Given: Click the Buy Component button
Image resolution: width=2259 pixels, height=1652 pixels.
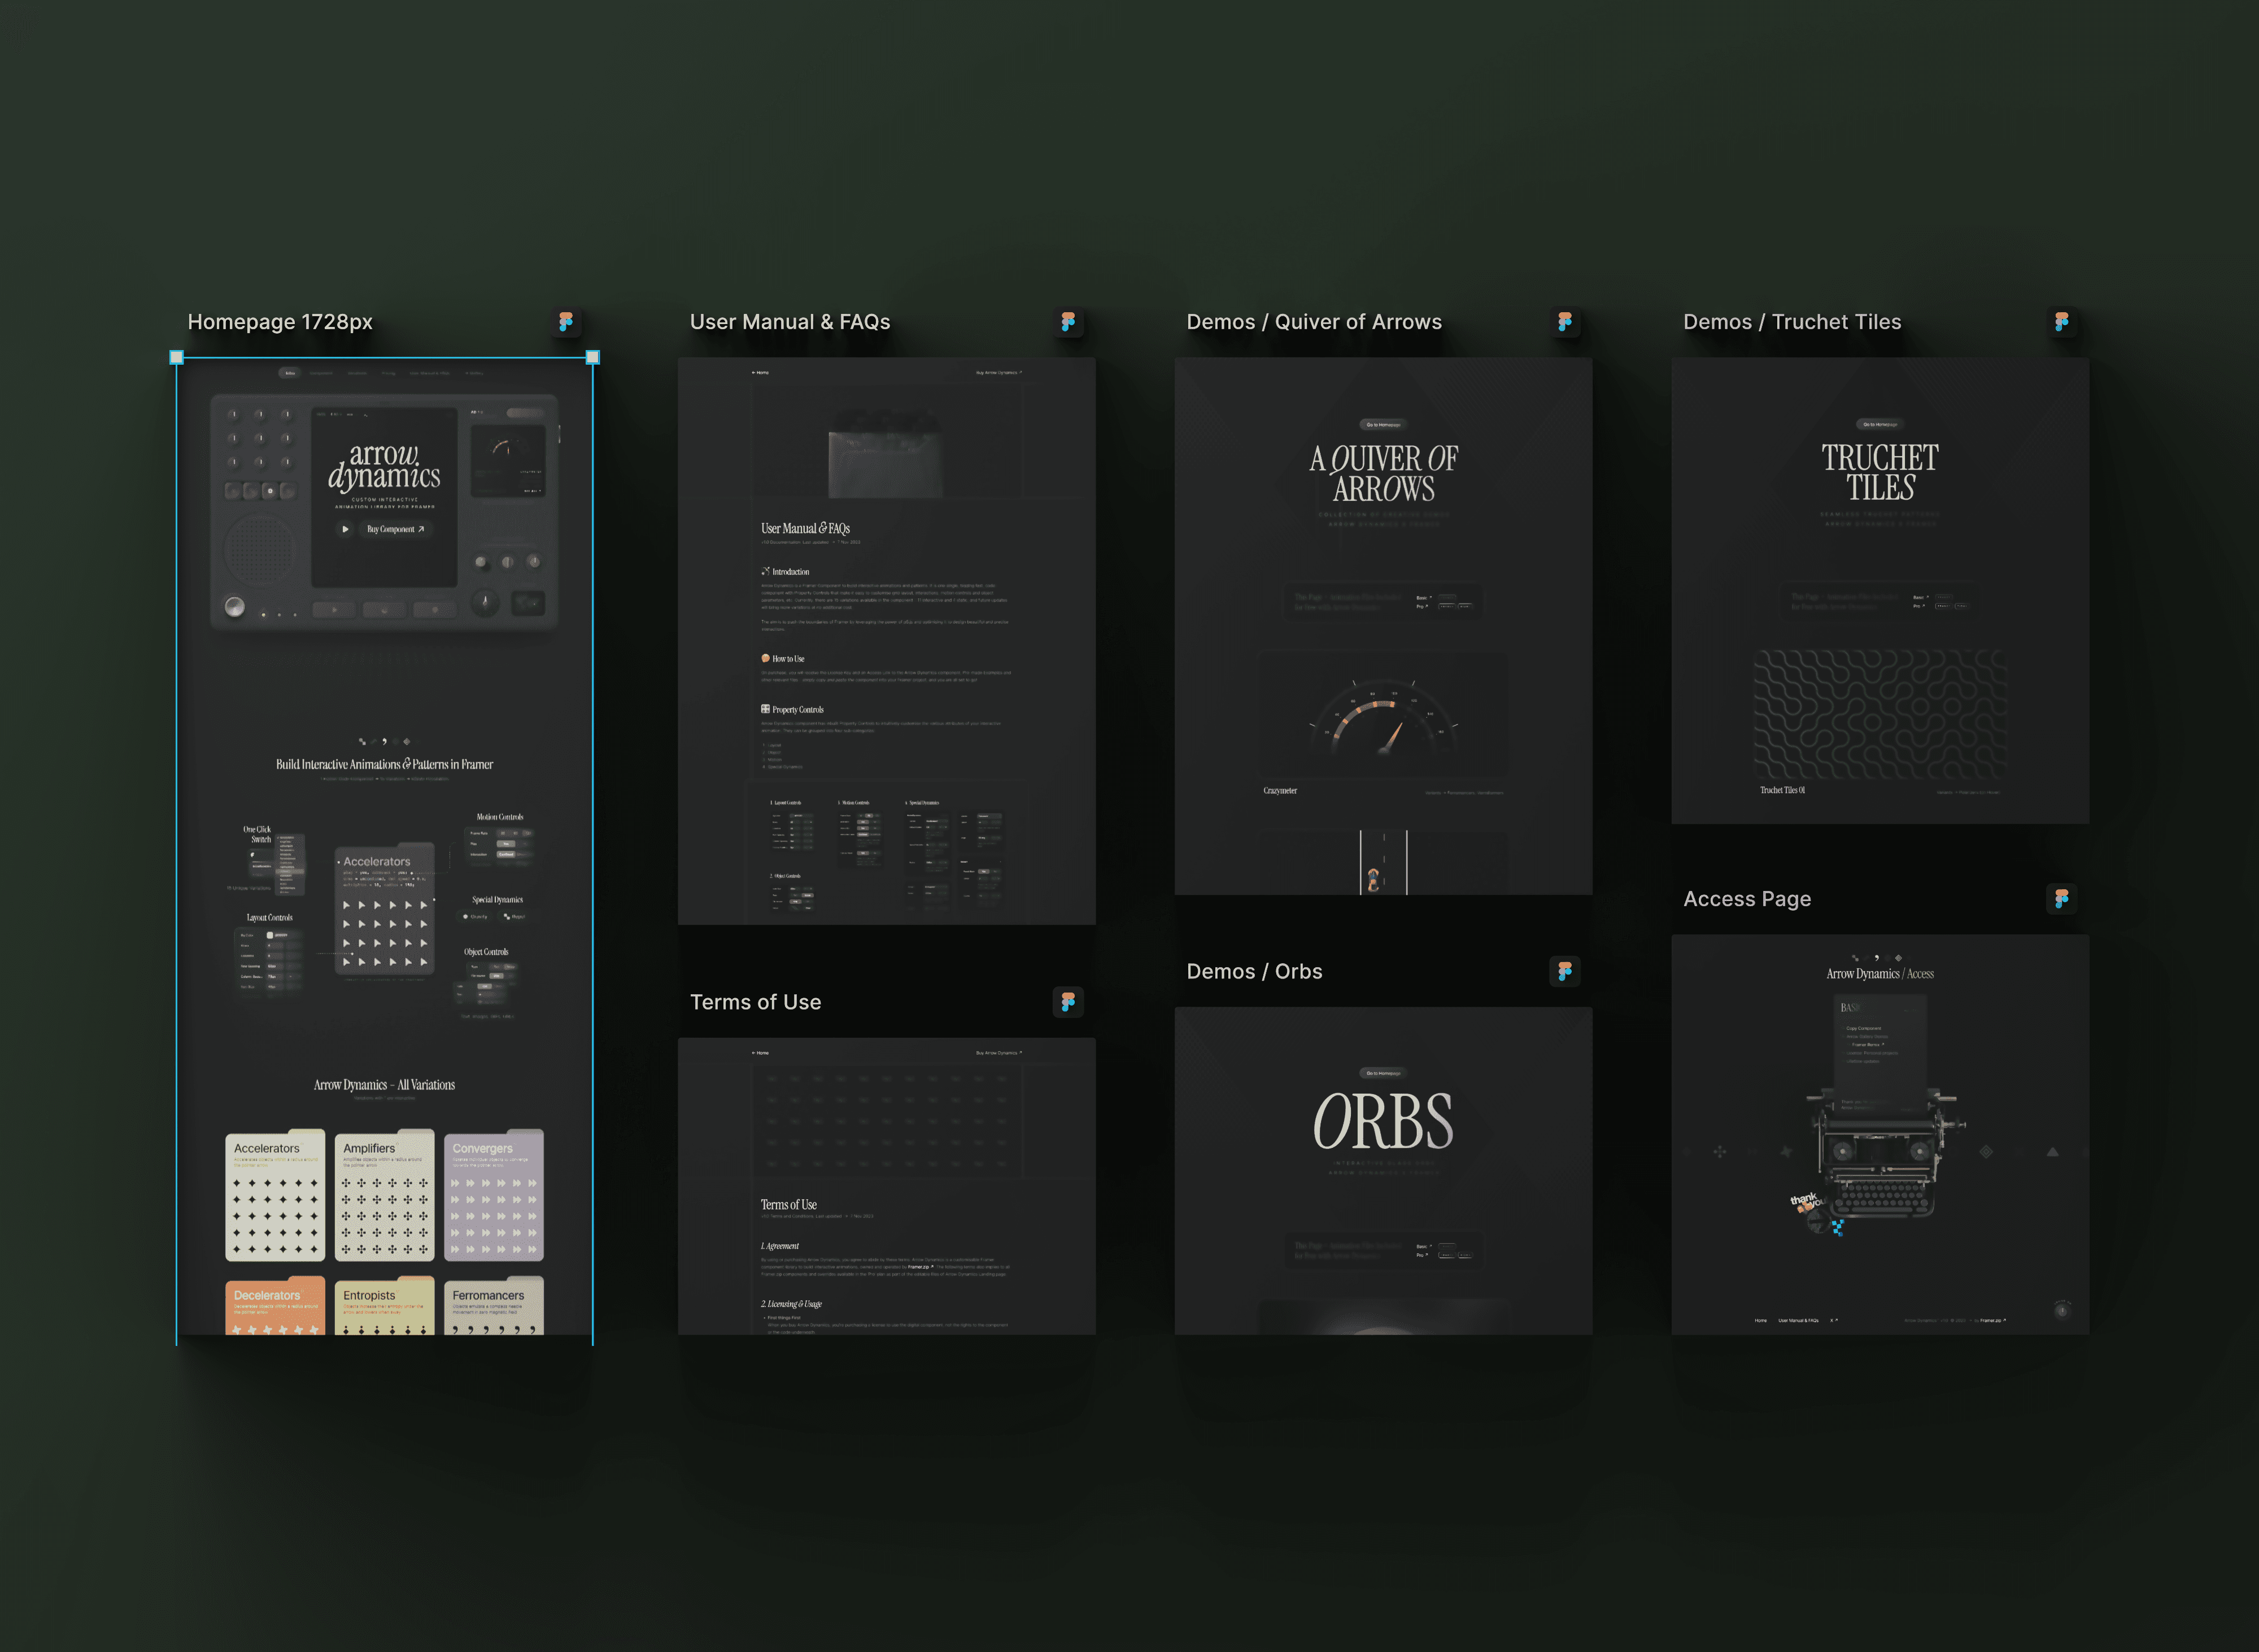Looking at the screenshot, I should [x=395, y=530].
